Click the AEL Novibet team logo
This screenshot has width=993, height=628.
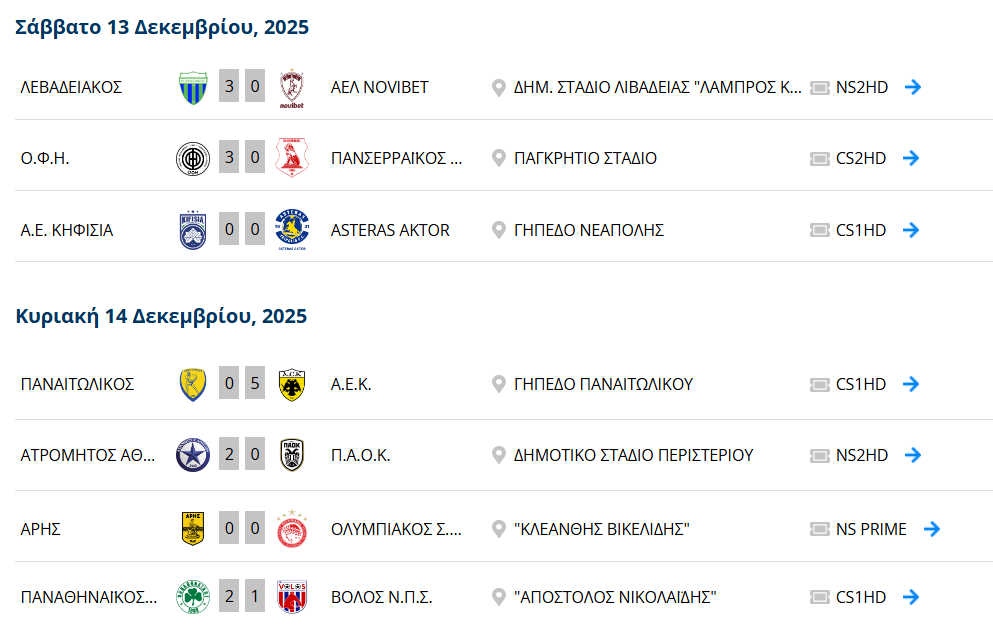coord(291,87)
